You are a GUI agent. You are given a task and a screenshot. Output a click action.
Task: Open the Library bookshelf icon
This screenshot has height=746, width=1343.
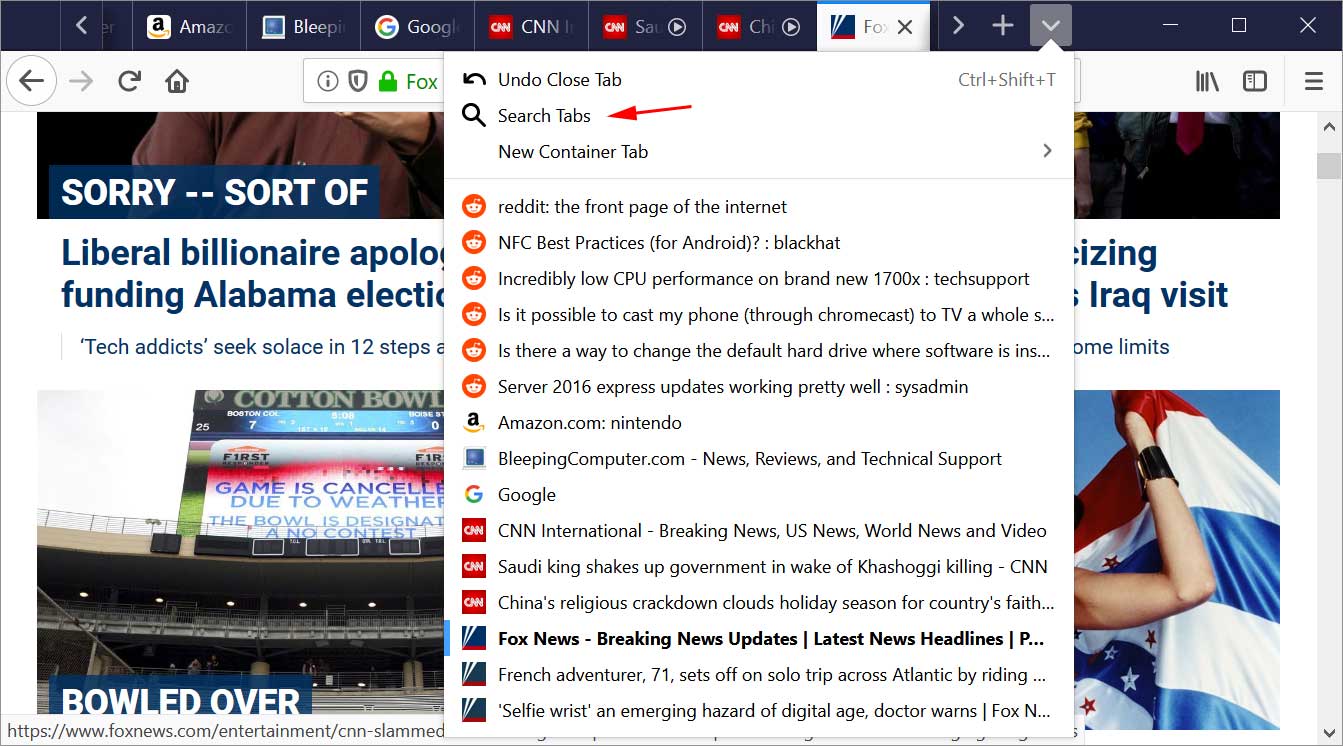click(1207, 81)
